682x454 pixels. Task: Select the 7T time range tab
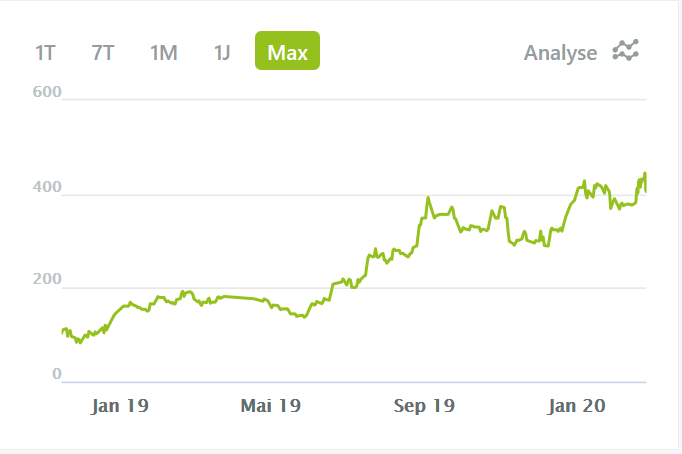[x=103, y=52]
